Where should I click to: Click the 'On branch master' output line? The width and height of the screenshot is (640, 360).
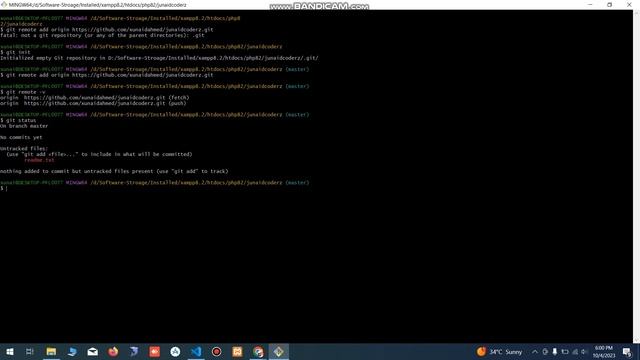tap(24, 126)
